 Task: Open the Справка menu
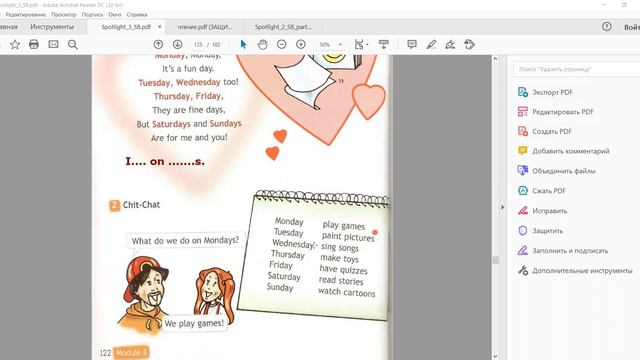[x=137, y=14]
